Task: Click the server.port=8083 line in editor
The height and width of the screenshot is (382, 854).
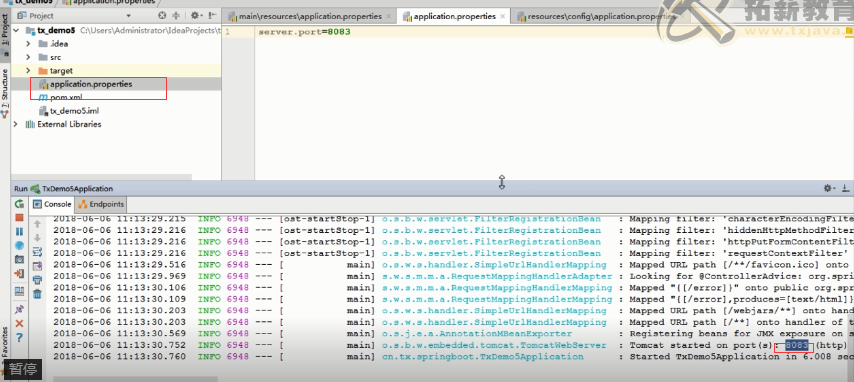Action: (304, 32)
